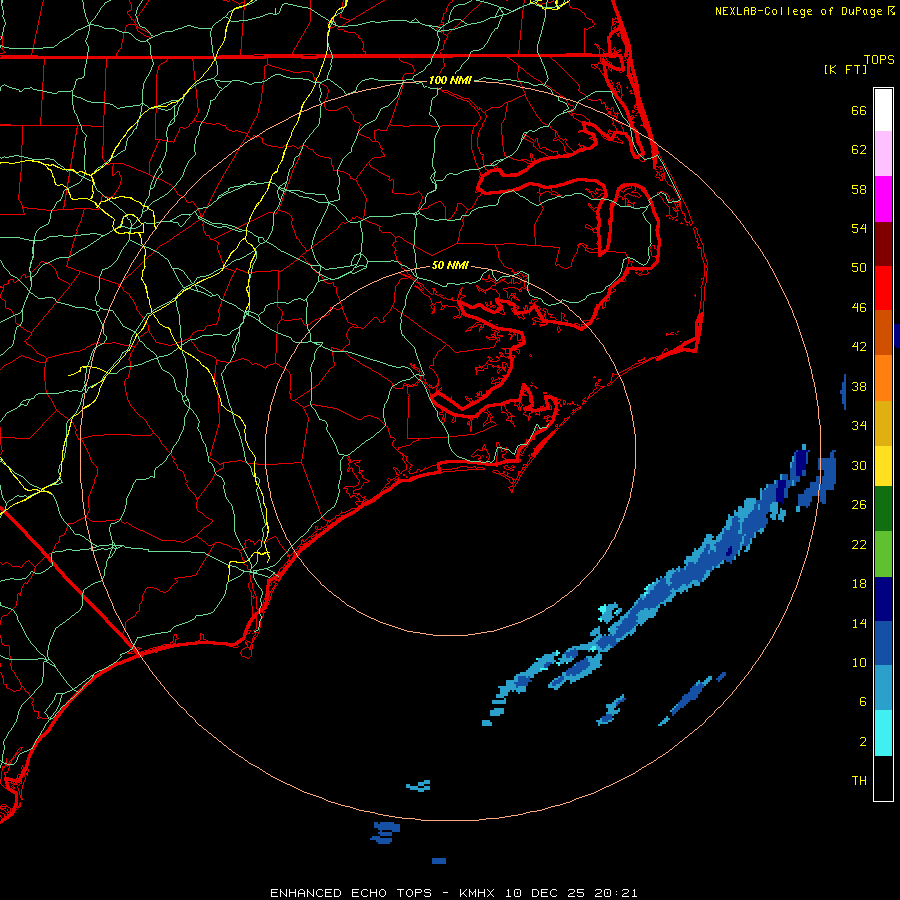Click the dark red (maroon) legend swatch
The height and width of the screenshot is (900, 900).
coord(883,243)
